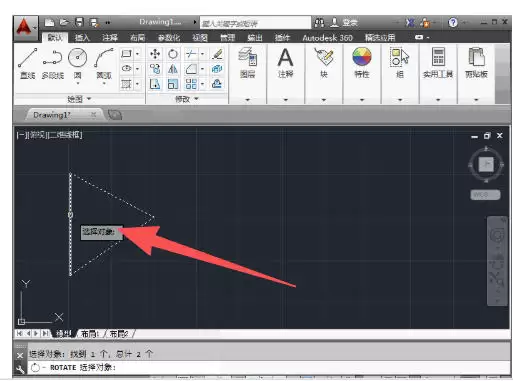
Task: Click the Scale tool icon
Action: pyautogui.click(x=173, y=84)
